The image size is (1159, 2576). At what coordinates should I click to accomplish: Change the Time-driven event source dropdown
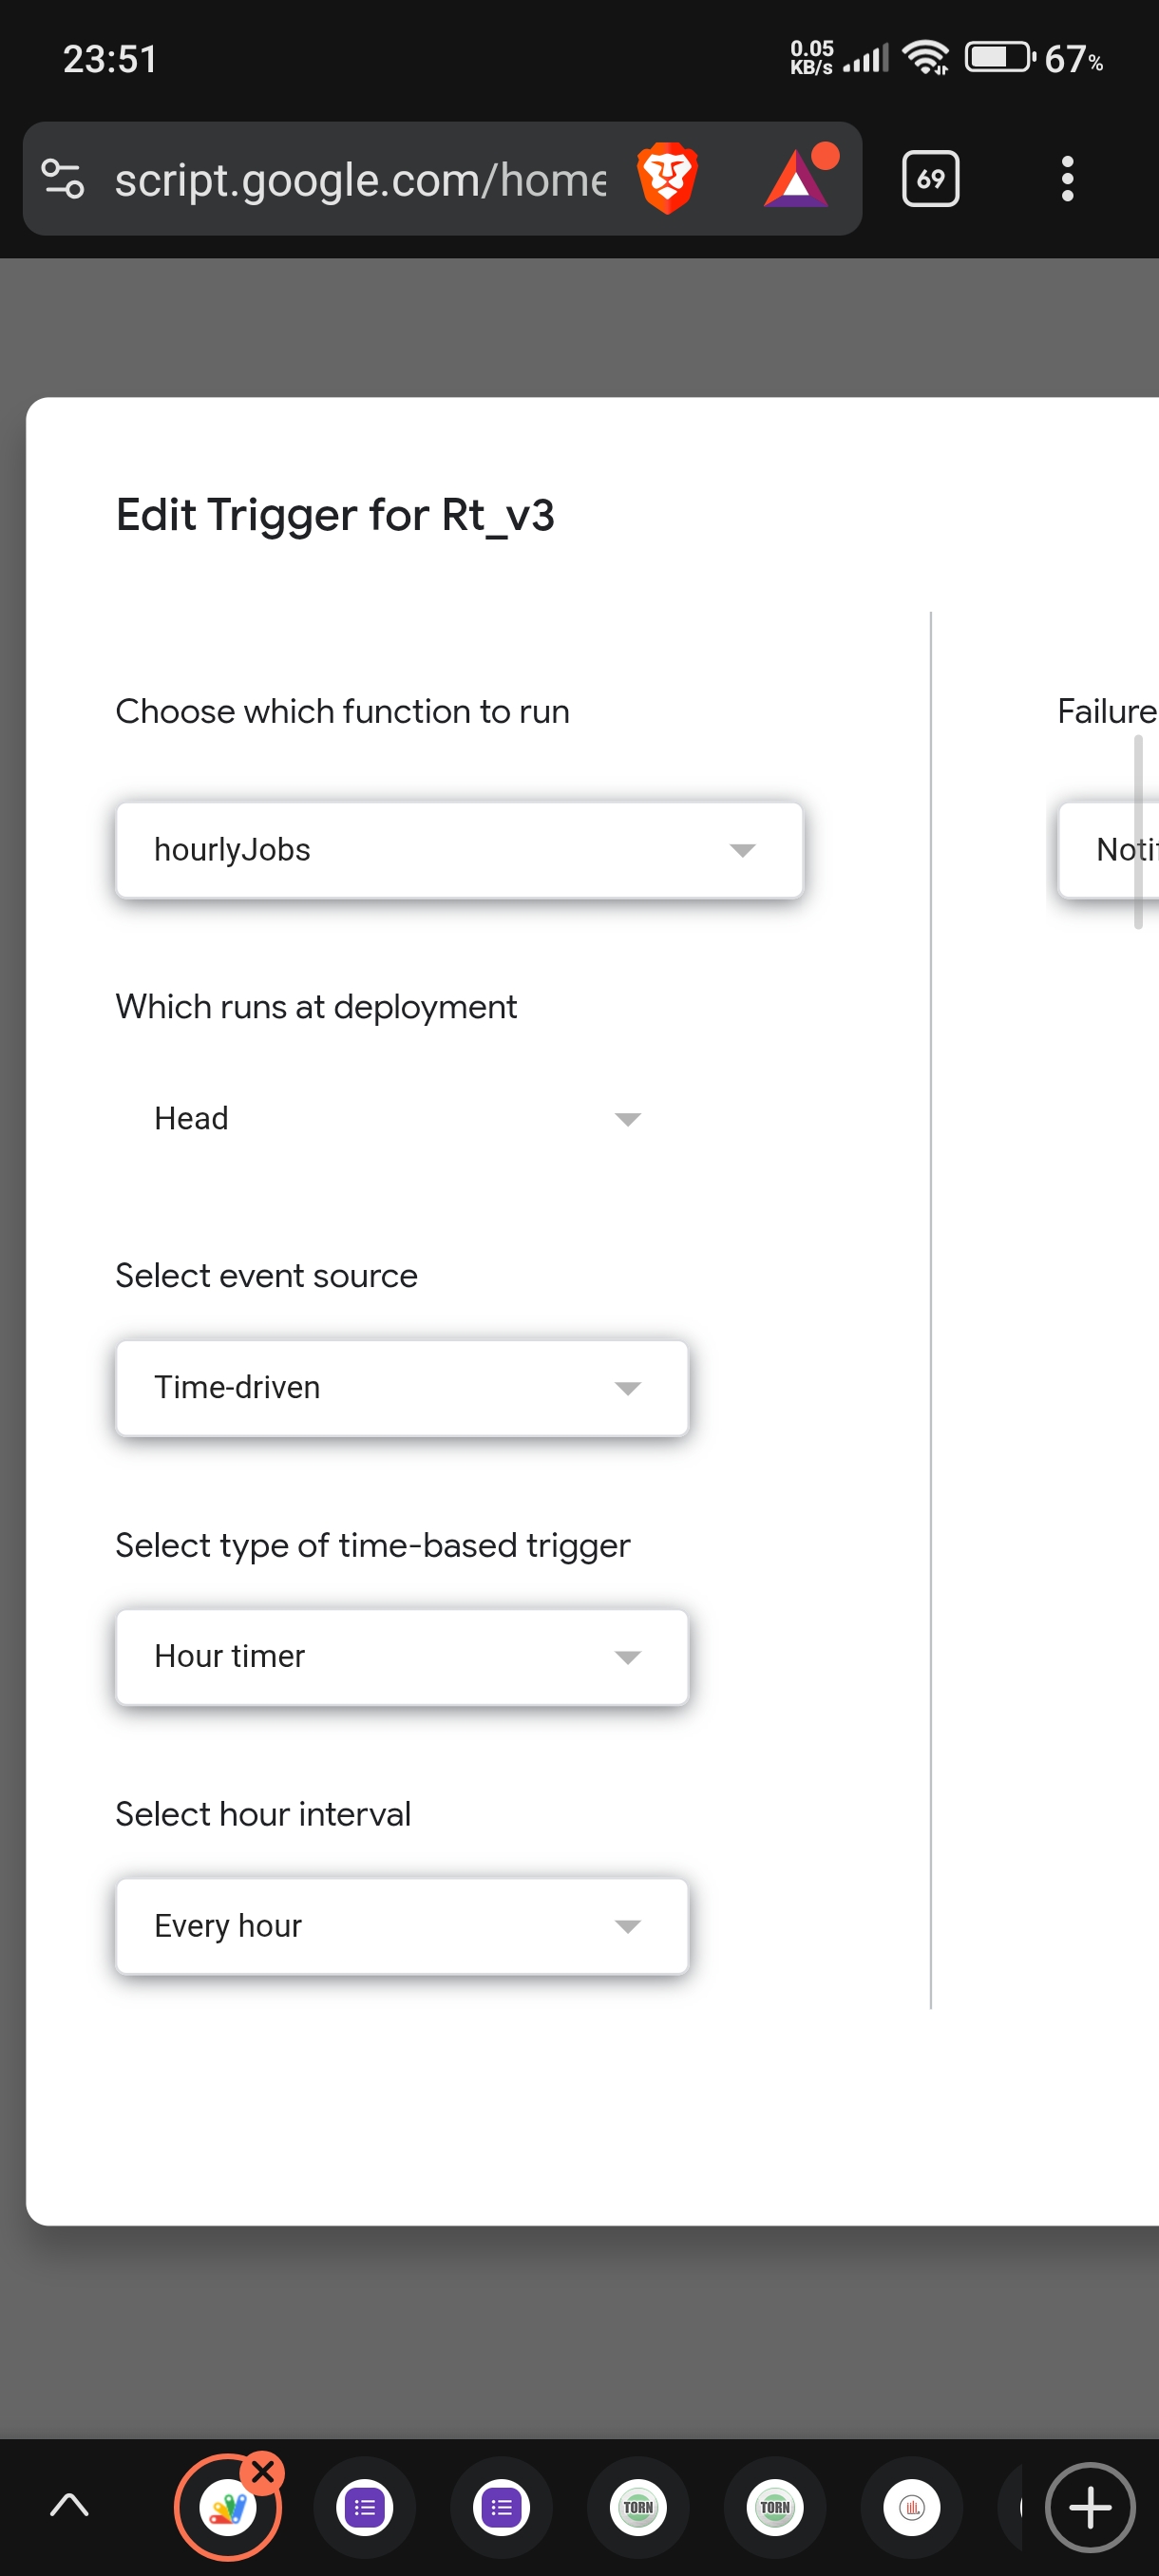[402, 1388]
